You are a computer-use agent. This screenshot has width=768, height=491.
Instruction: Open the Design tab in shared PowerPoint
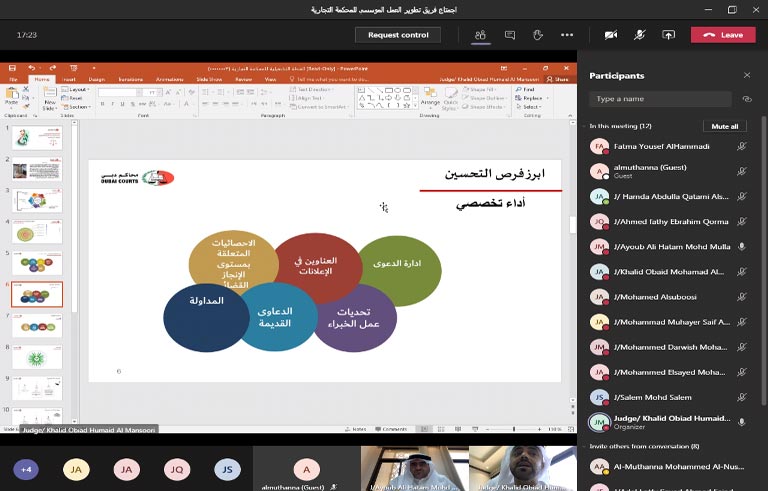click(x=96, y=79)
